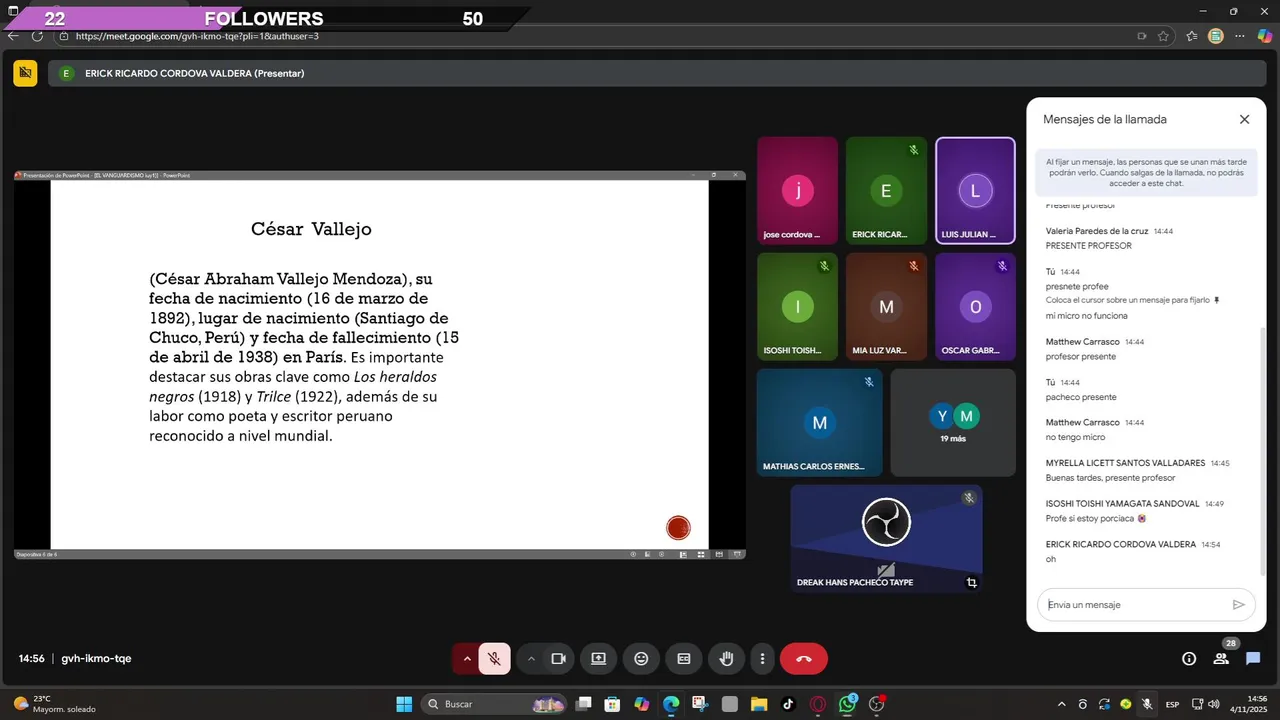Open File Explorer from the taskbar
1280x720 pixels.
[x=758, y=704]
